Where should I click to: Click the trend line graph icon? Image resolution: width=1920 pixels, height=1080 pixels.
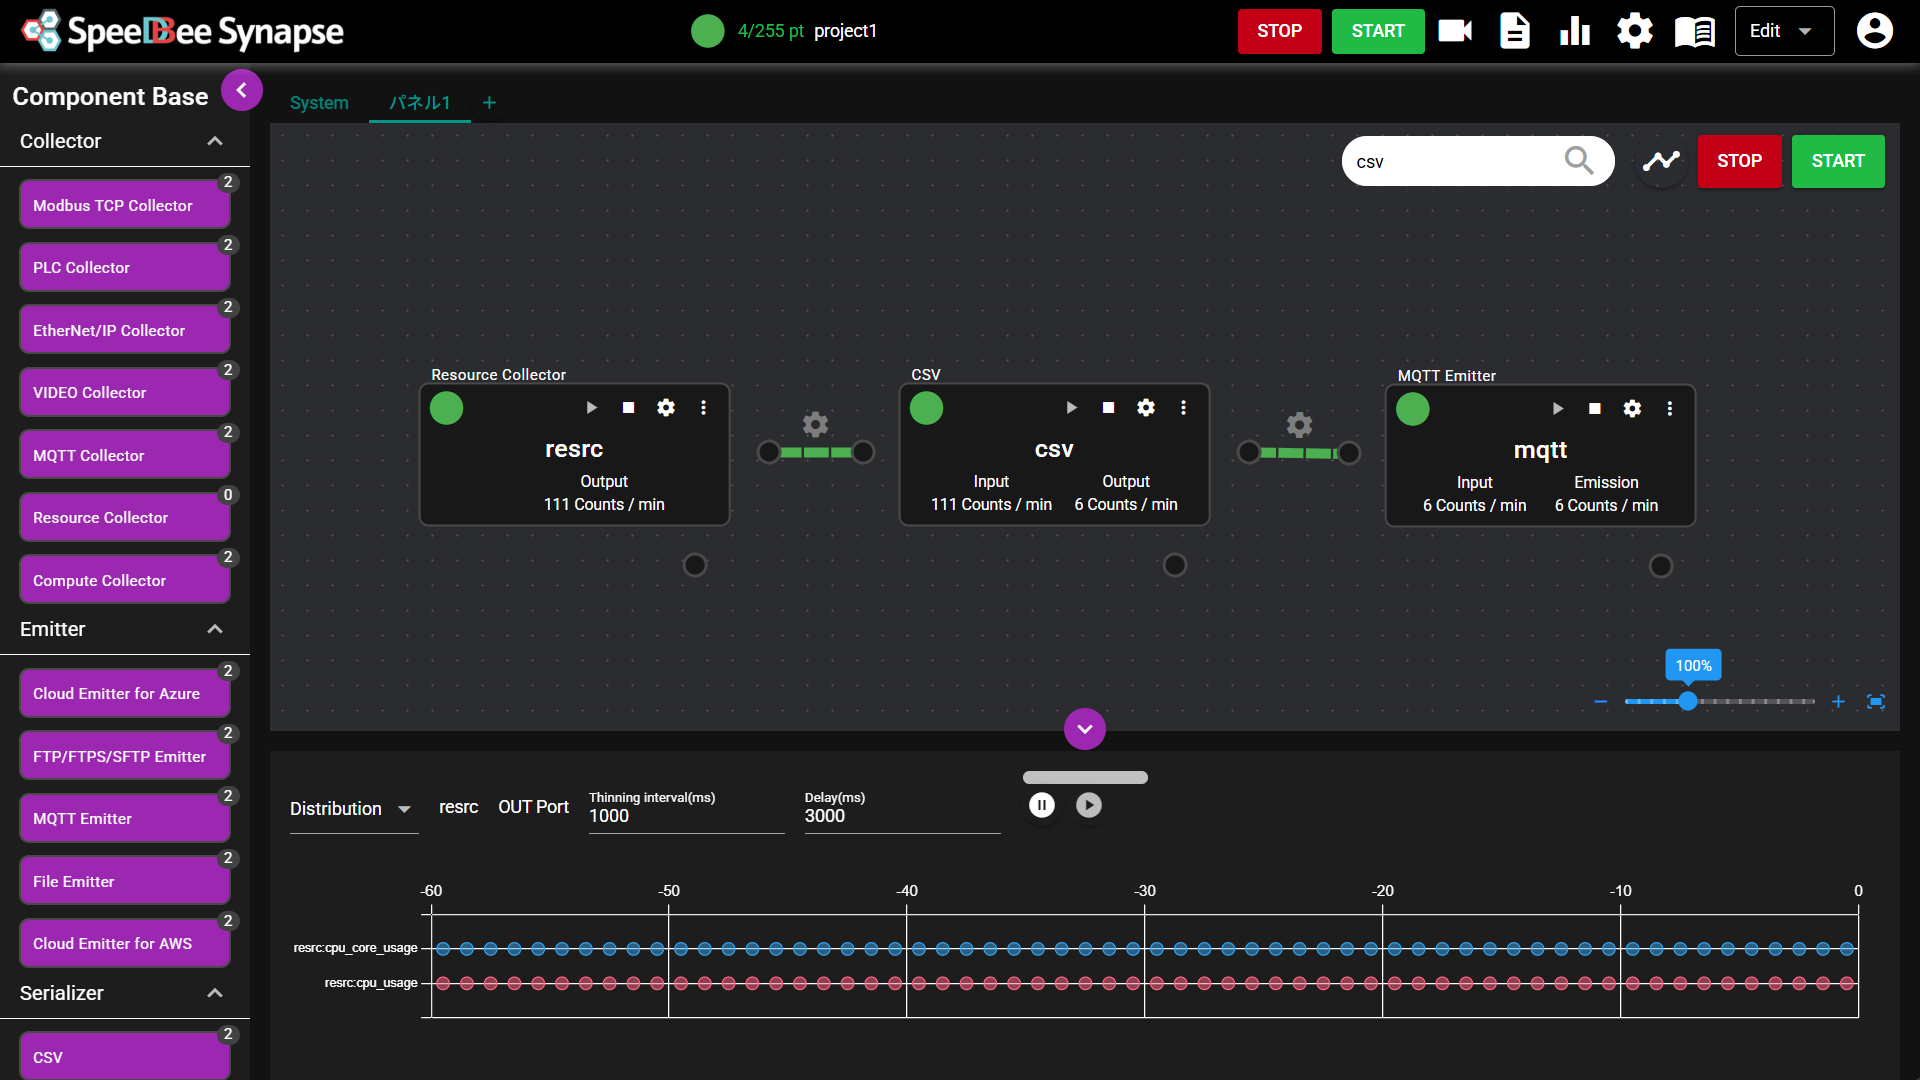(1661, 161)
